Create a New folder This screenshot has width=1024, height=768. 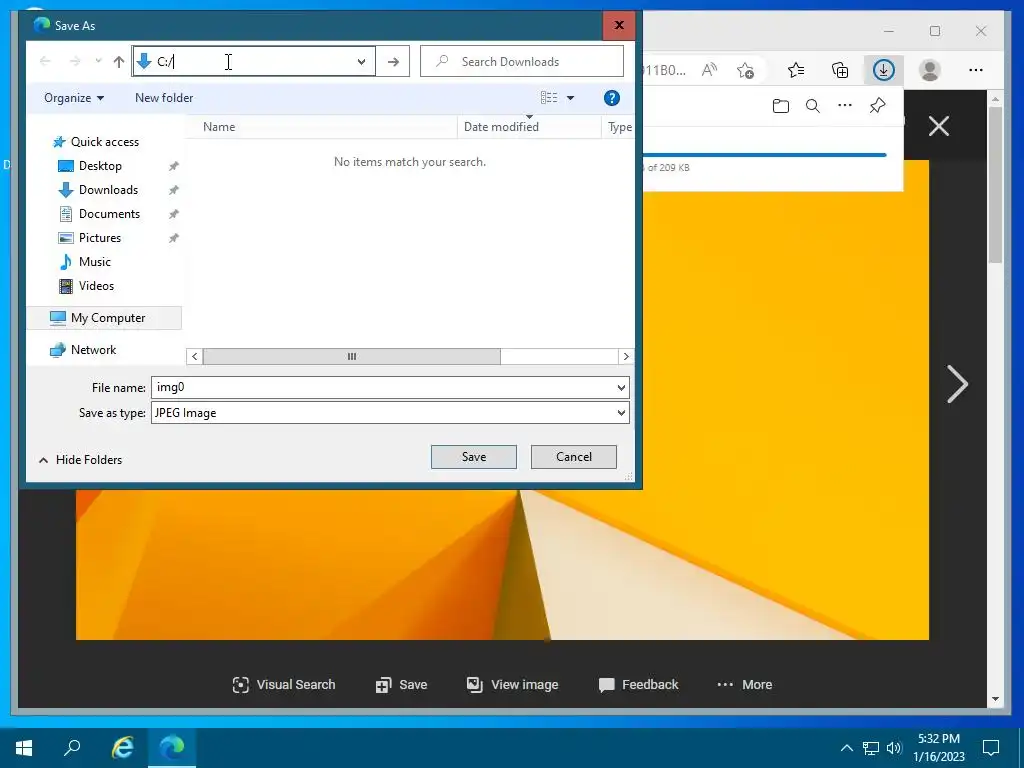click(x=164, y=98)
